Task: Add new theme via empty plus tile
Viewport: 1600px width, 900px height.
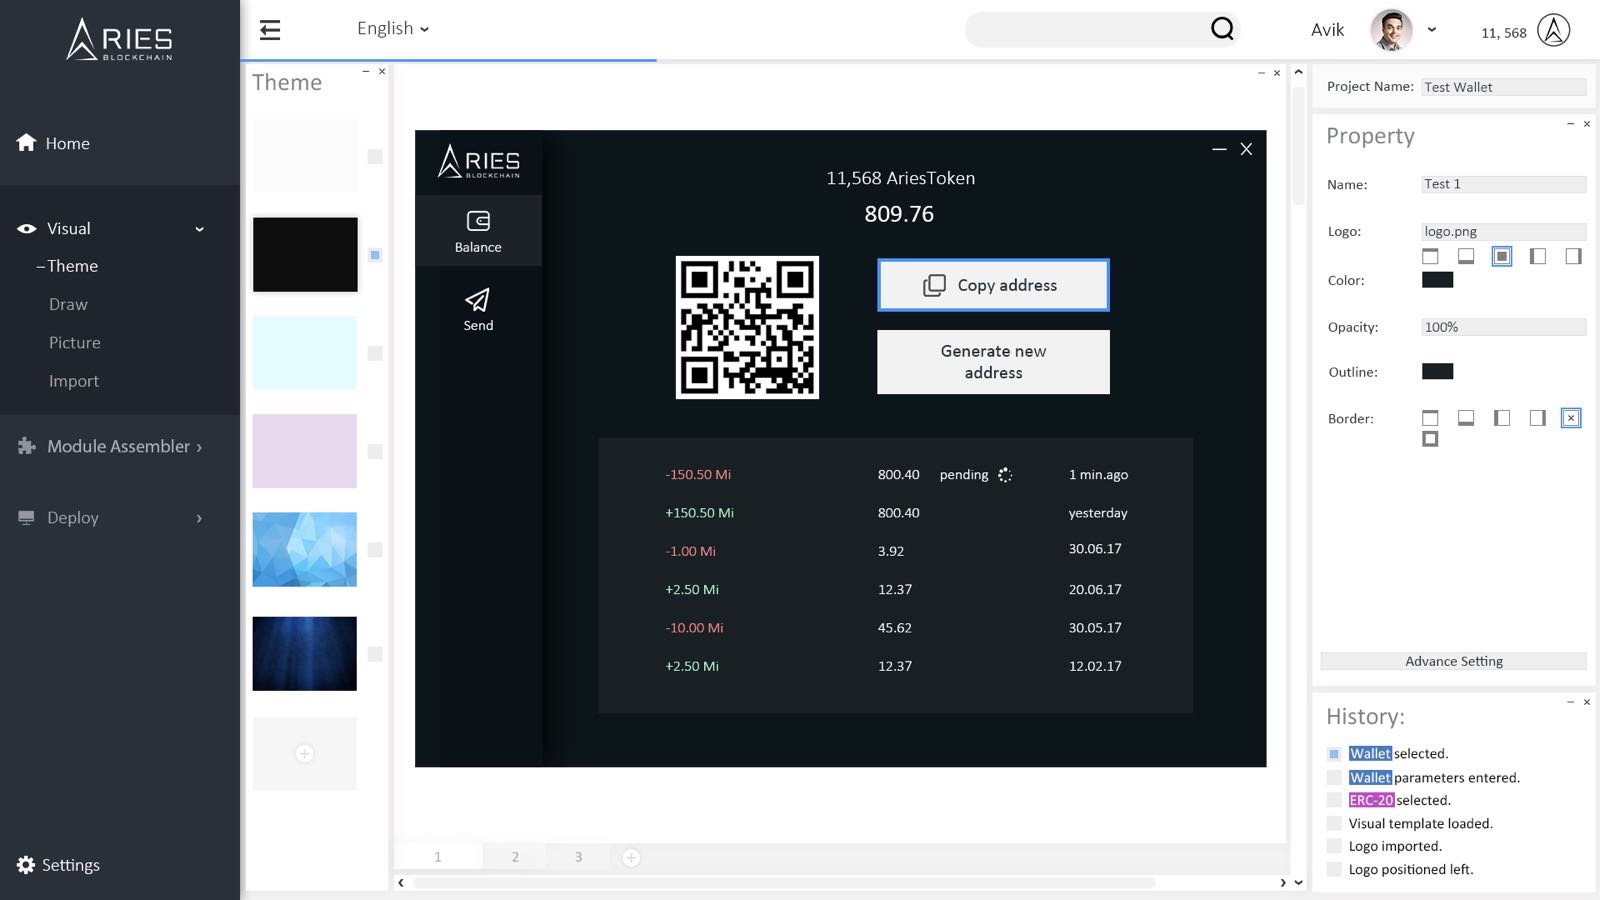Action: [304, 753]
